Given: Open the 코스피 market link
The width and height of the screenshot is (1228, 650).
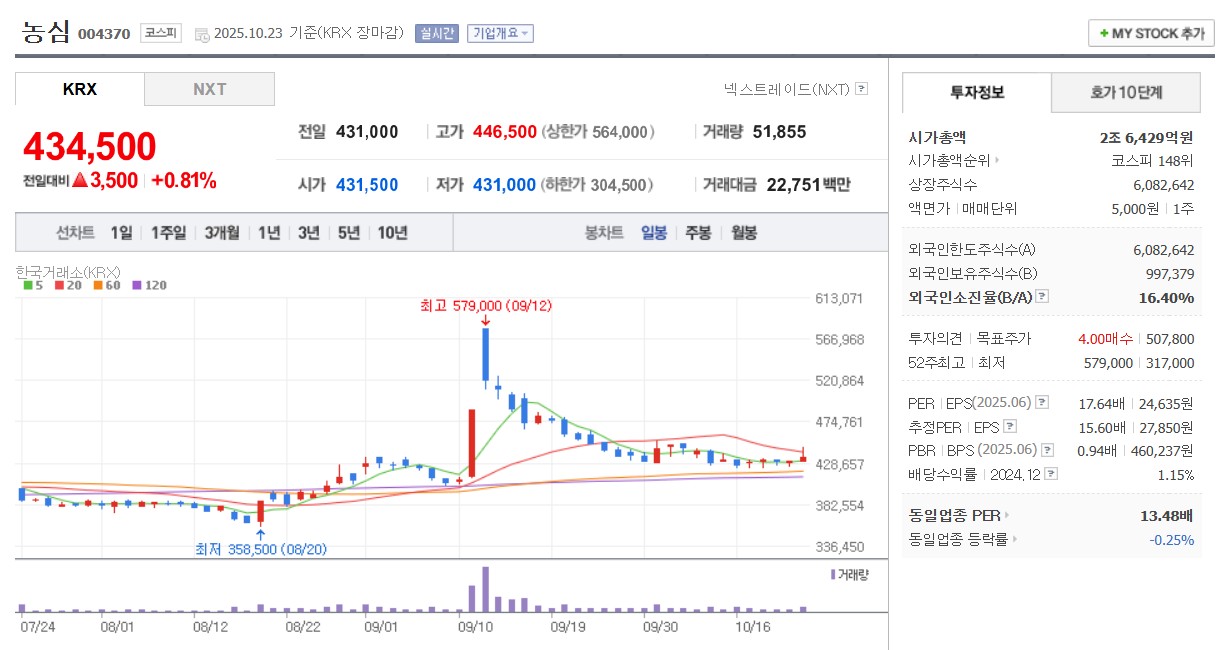Looking at the screenshot, I should click(161, 32).
